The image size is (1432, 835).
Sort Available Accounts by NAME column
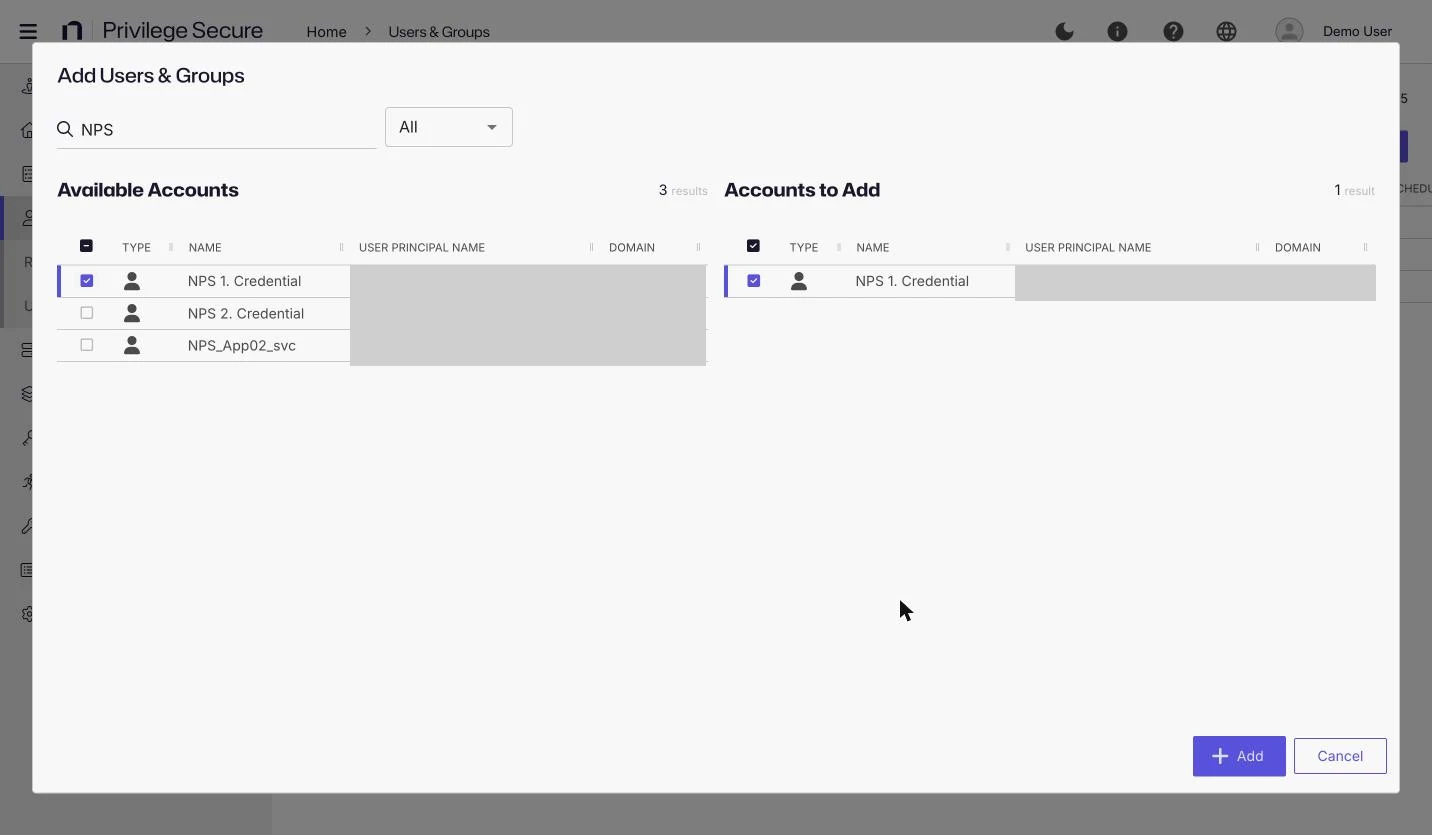tap(205, 247)
